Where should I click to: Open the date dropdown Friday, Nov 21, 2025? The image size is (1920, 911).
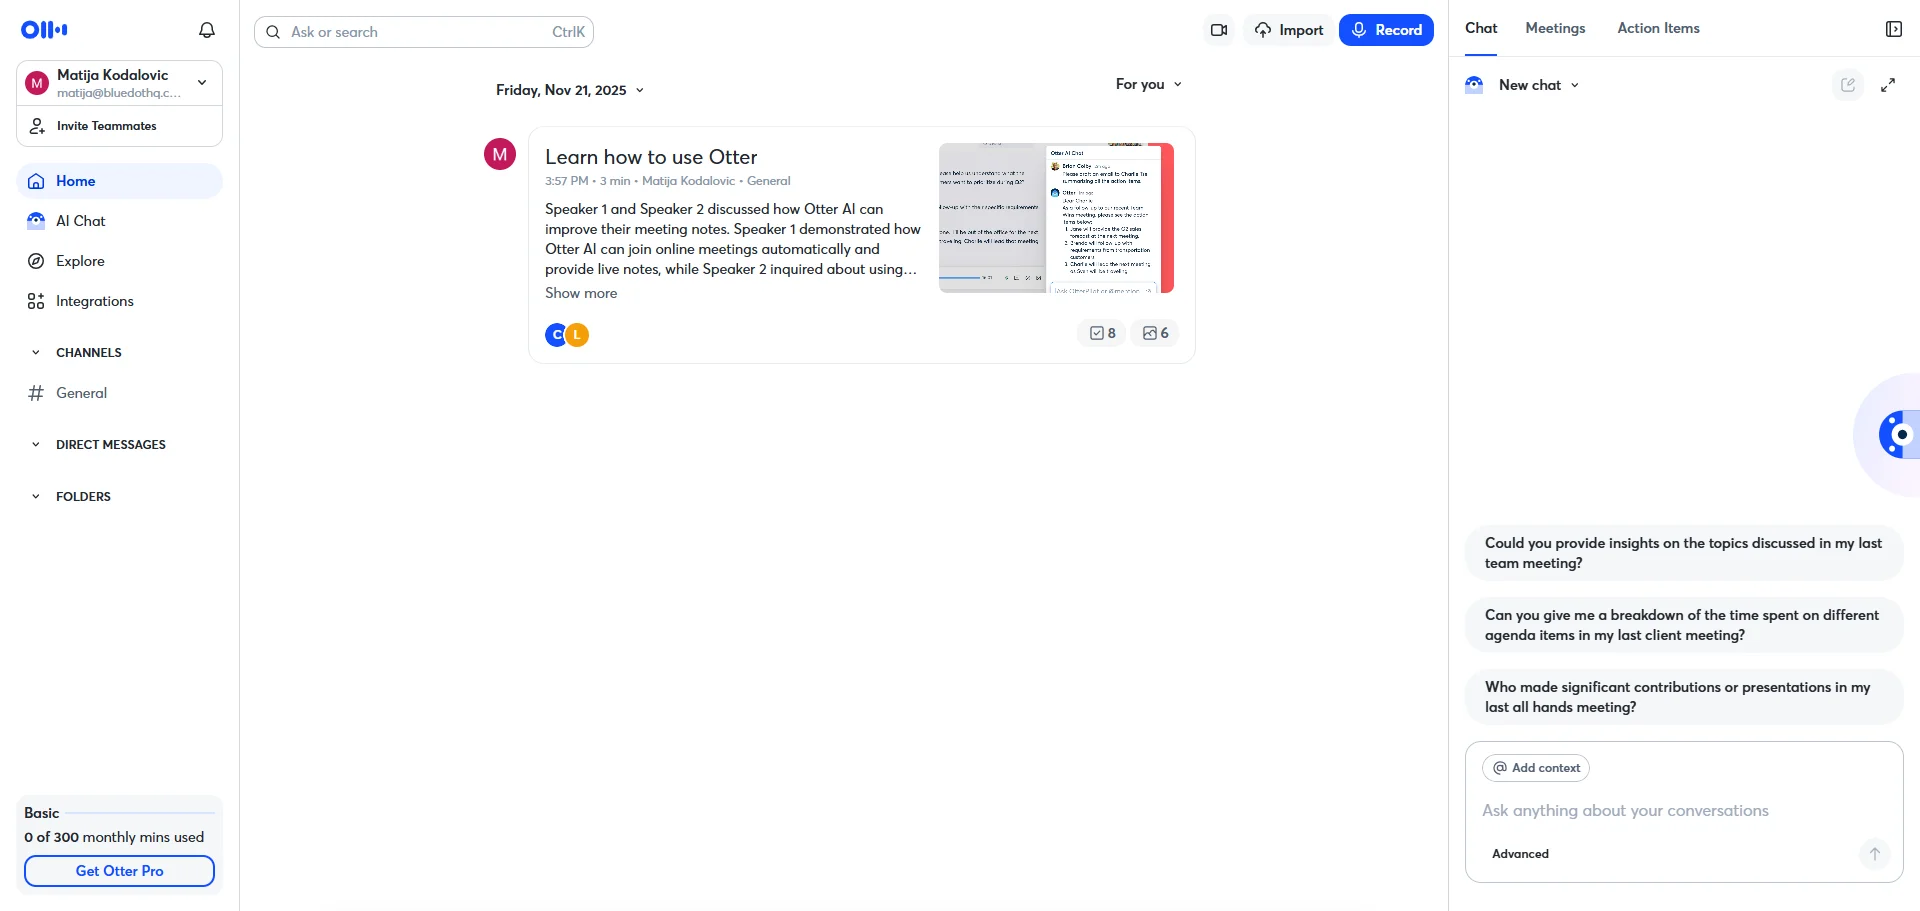pyautogui.click(x=570, y=90)
